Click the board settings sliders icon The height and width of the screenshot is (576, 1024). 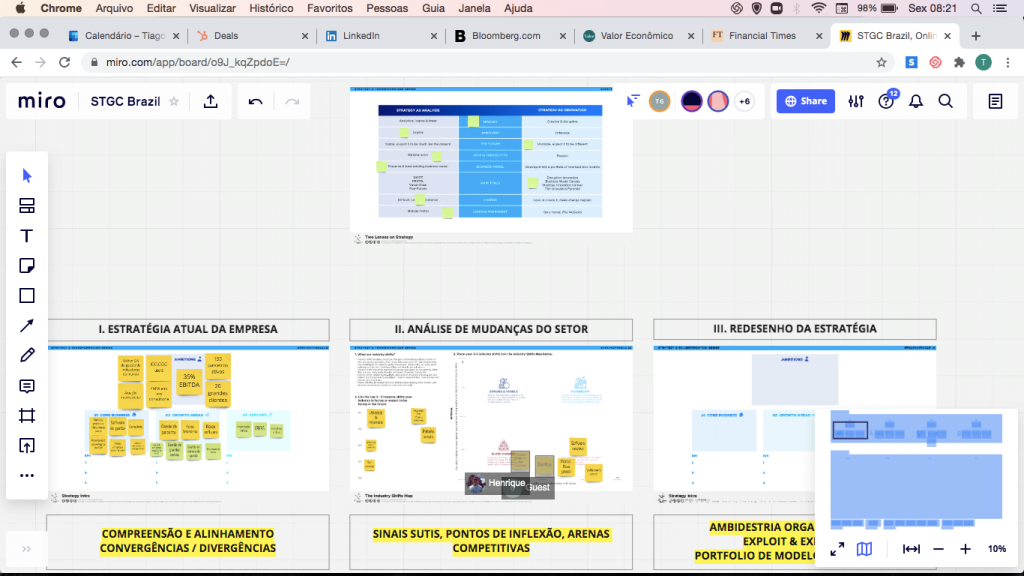[x=856, y=101]
